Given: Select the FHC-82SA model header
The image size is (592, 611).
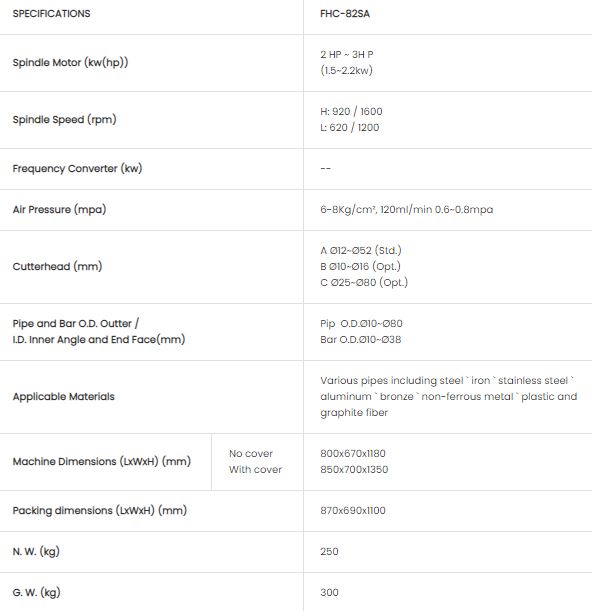Looking at the screenshot, I should pyautogui.click(x=345, y=14).
